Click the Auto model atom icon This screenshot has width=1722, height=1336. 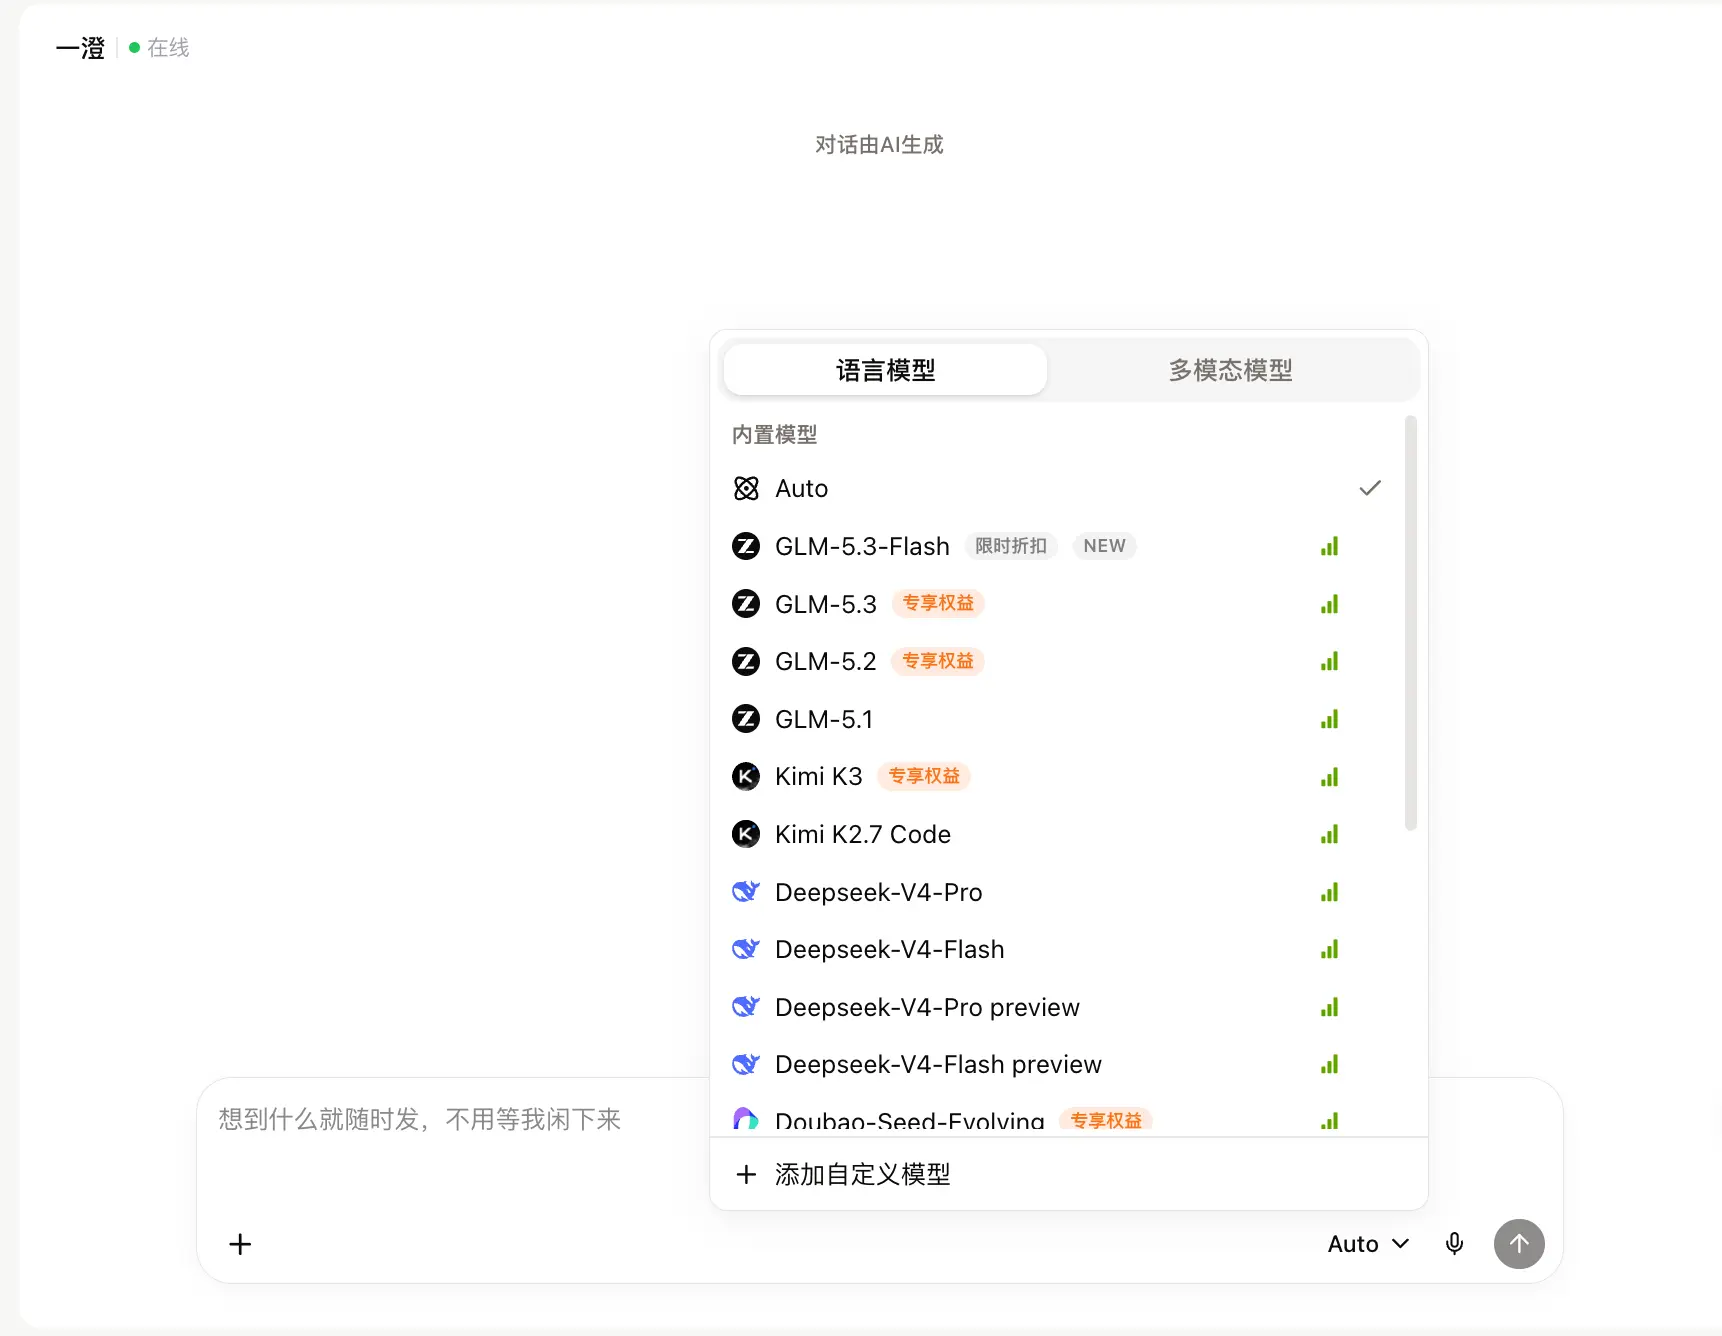point(746,488)
